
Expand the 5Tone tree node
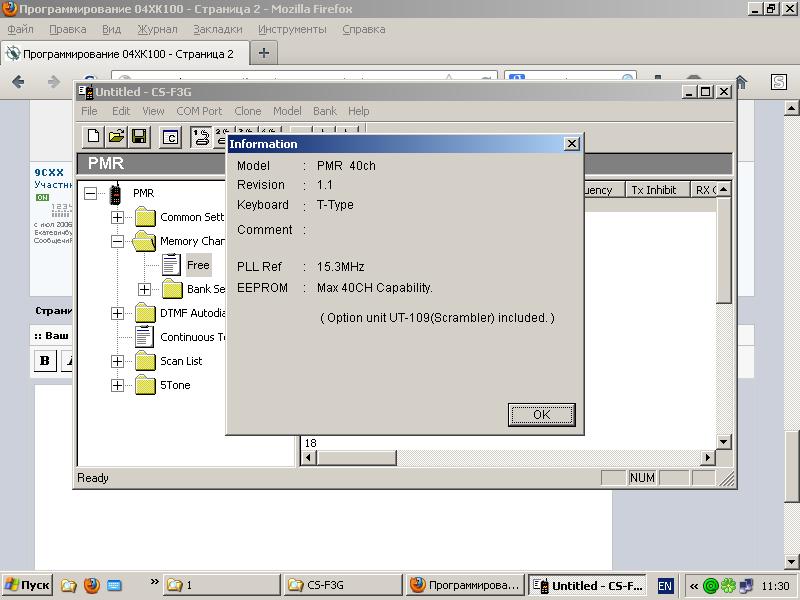117,385
